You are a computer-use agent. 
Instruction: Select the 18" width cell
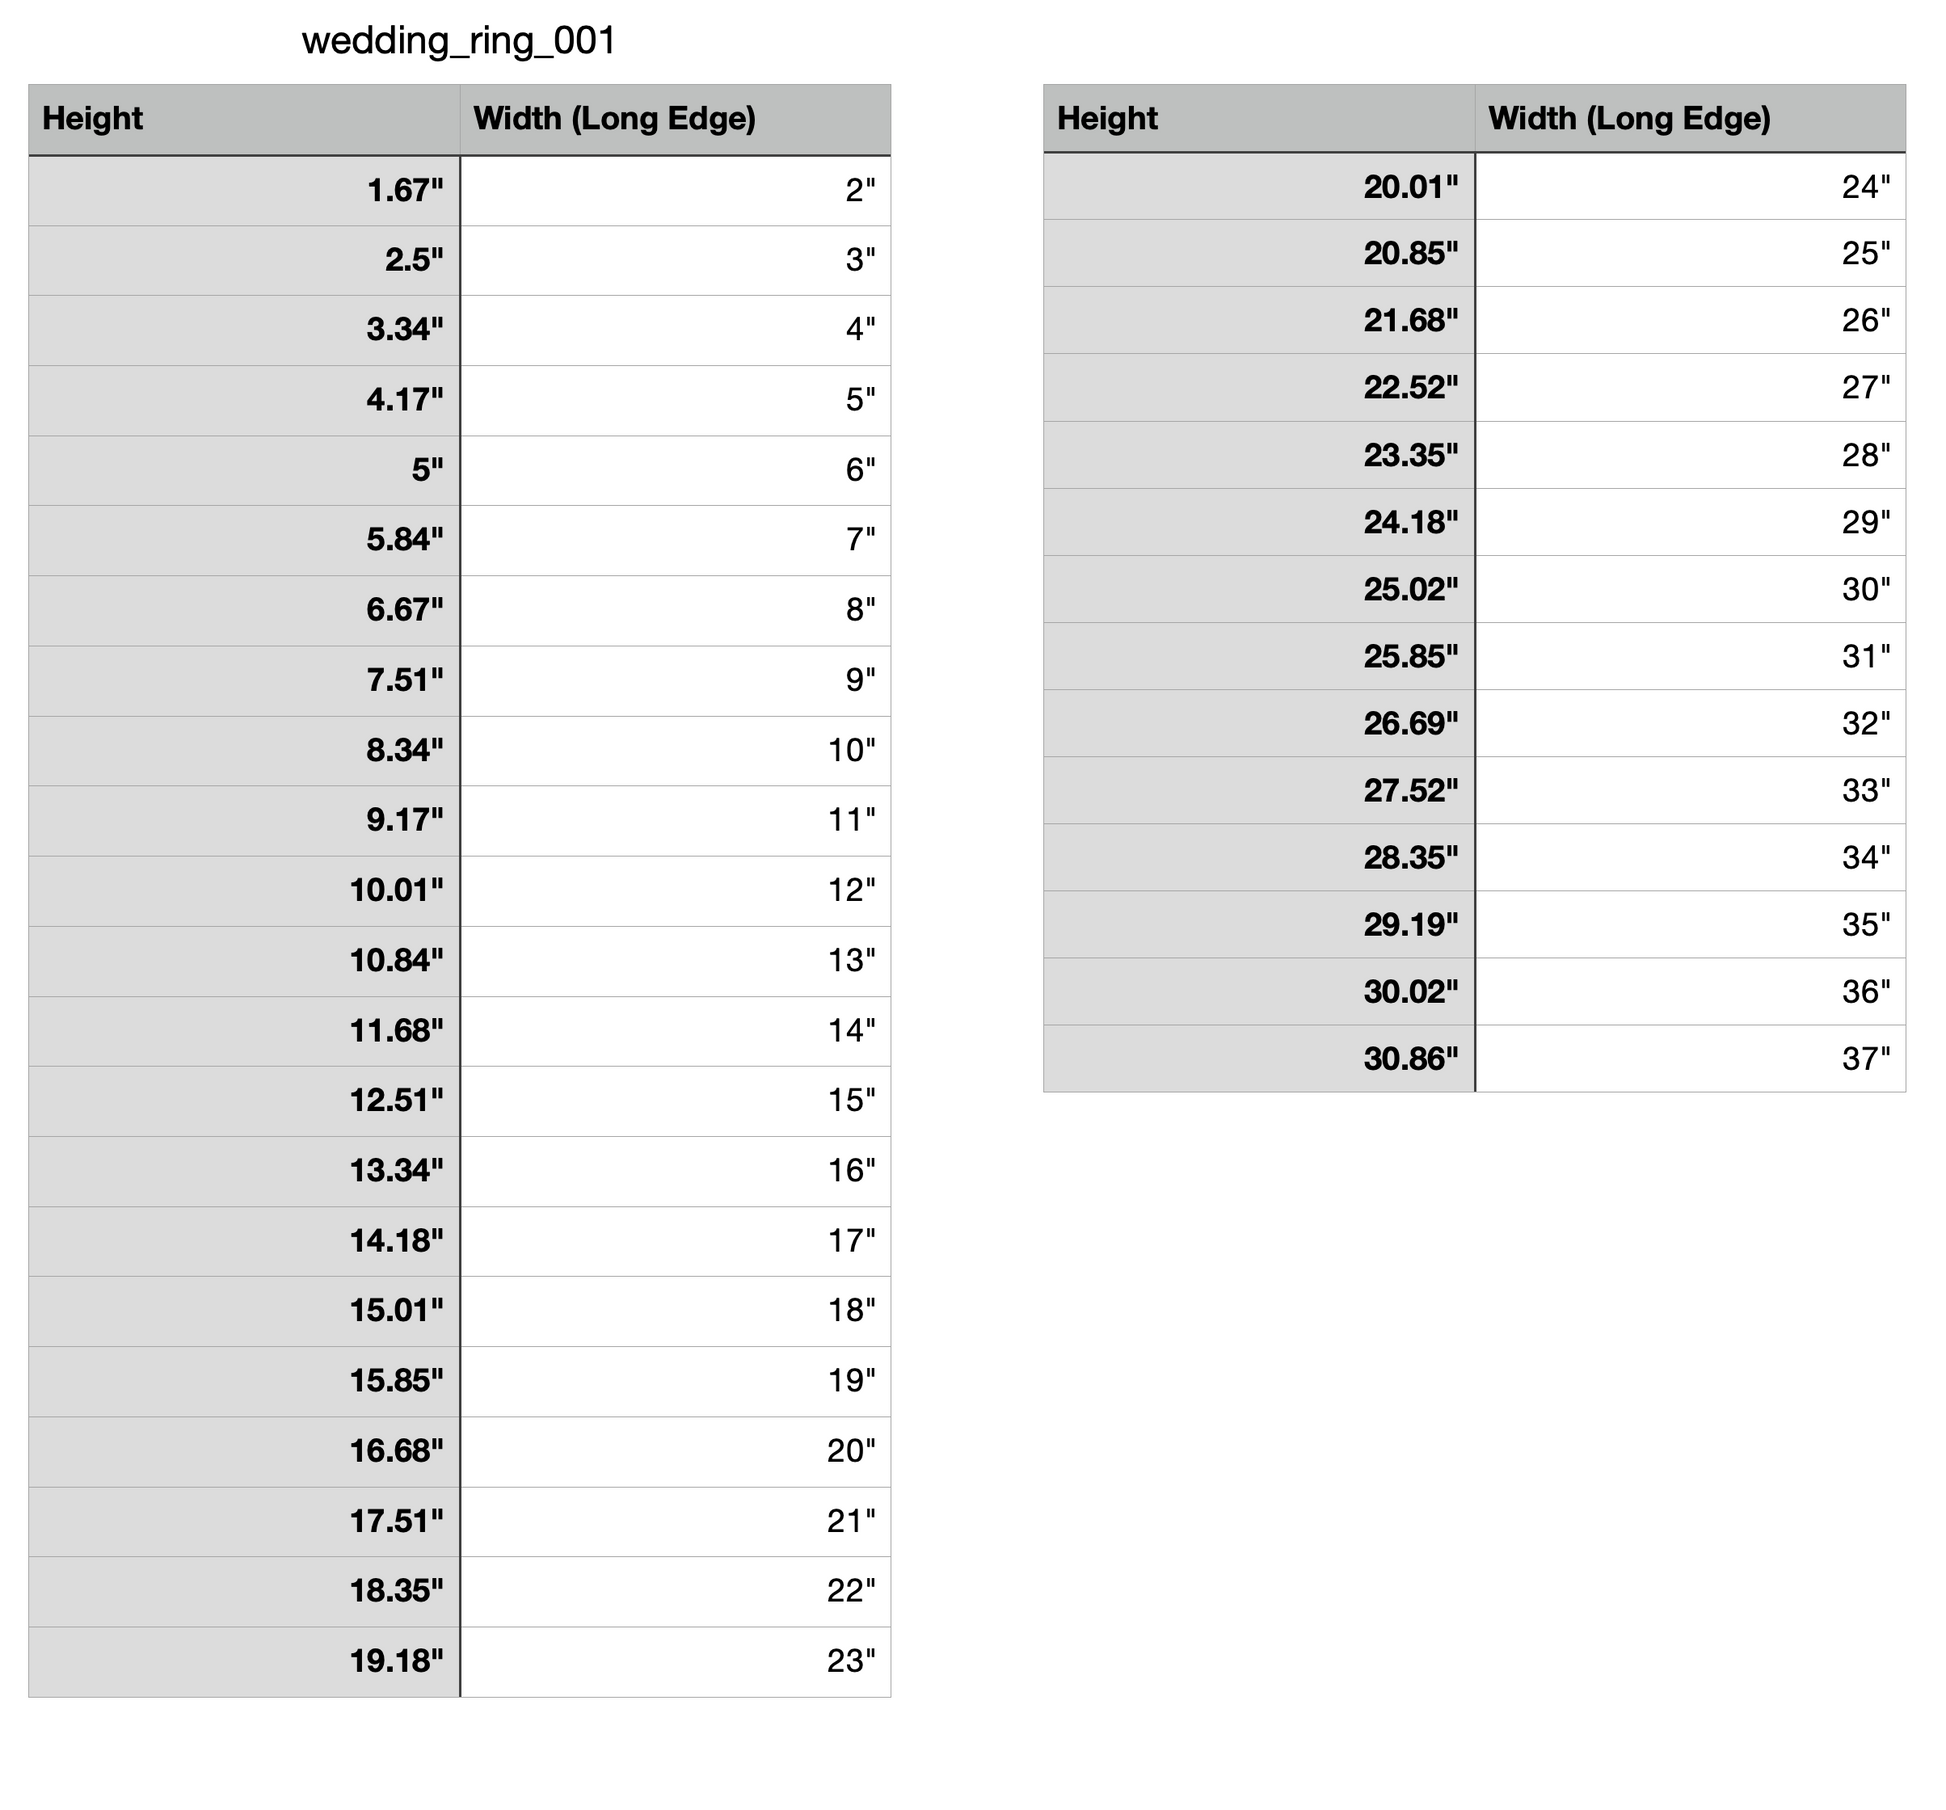click(x=675, y=1311)
